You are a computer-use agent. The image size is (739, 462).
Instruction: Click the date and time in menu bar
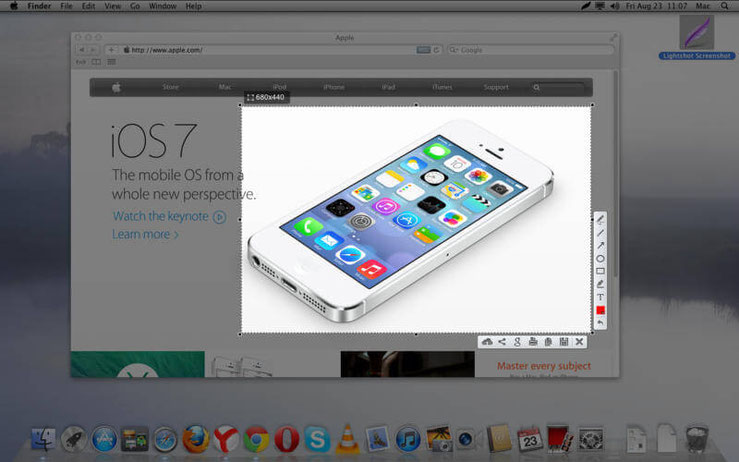[656, 6]
